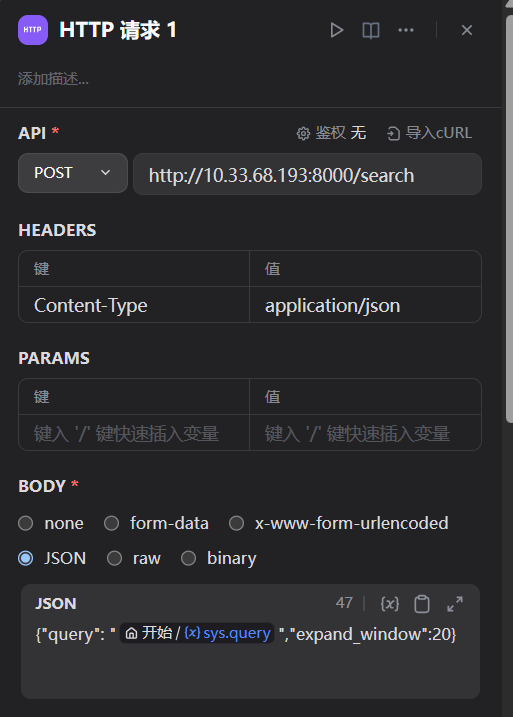Select form-data body type

click(x=156, y=523)
